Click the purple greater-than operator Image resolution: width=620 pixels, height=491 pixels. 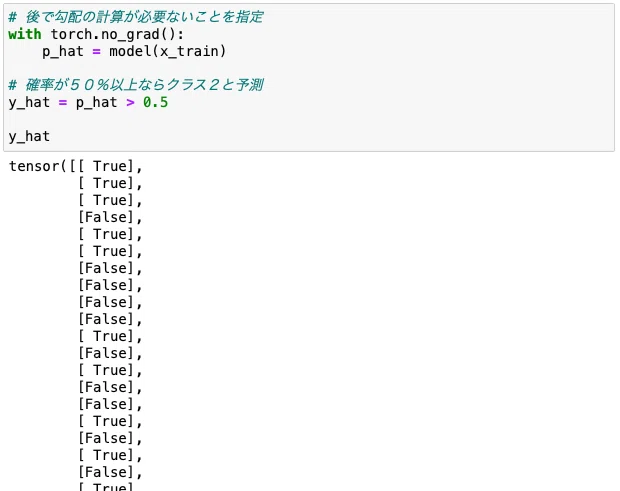[130, 103]
